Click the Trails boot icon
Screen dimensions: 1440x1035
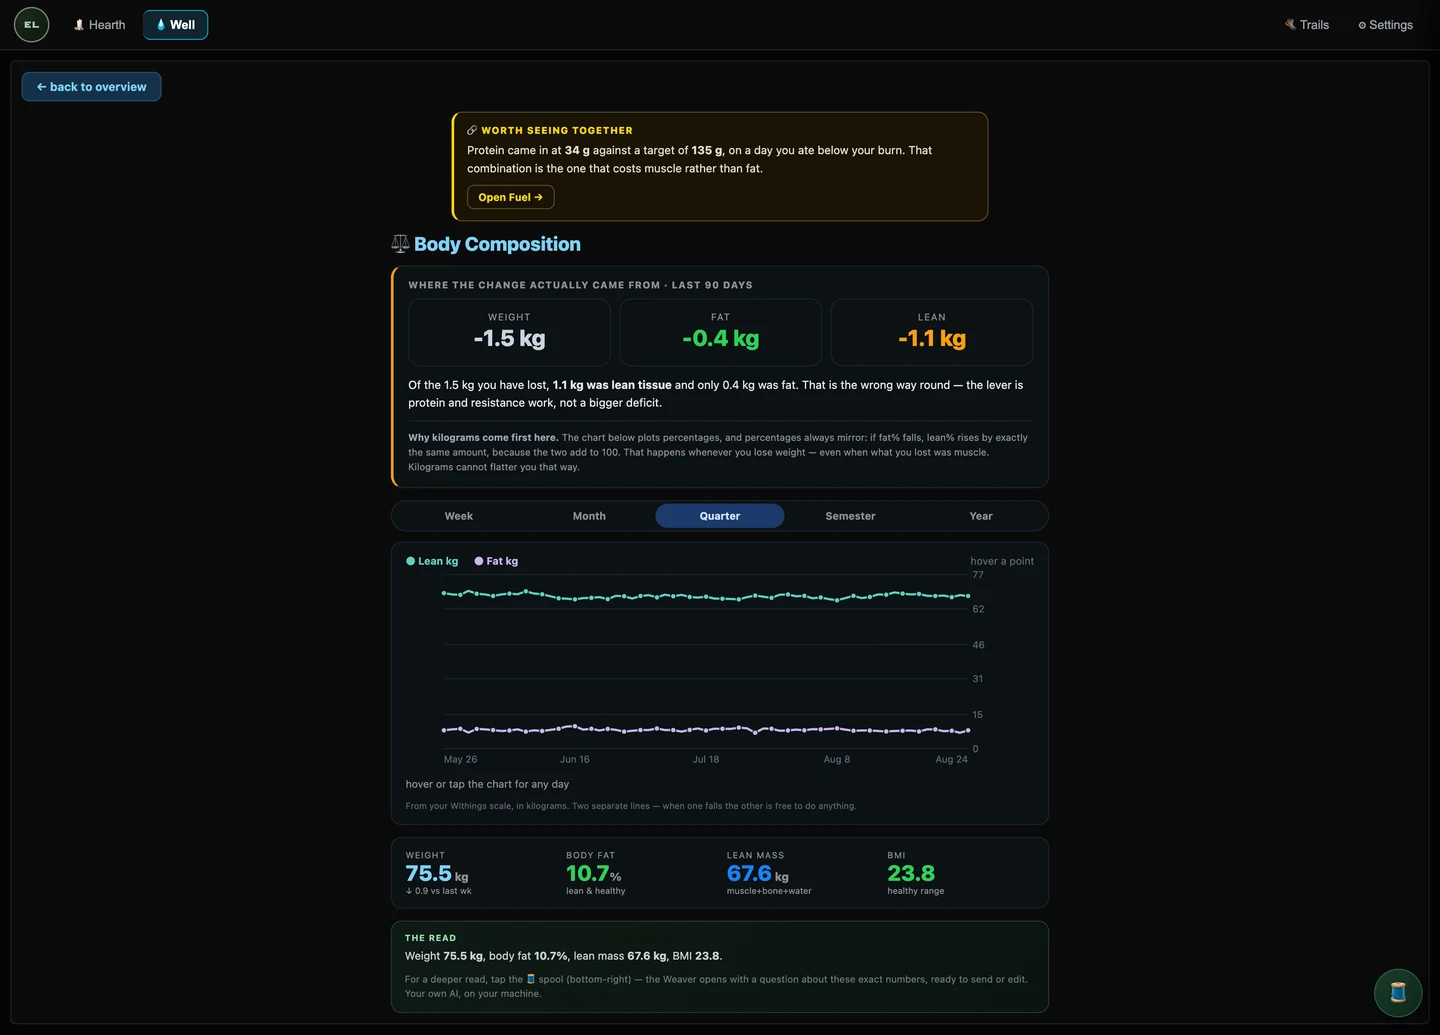[1290, 24]
